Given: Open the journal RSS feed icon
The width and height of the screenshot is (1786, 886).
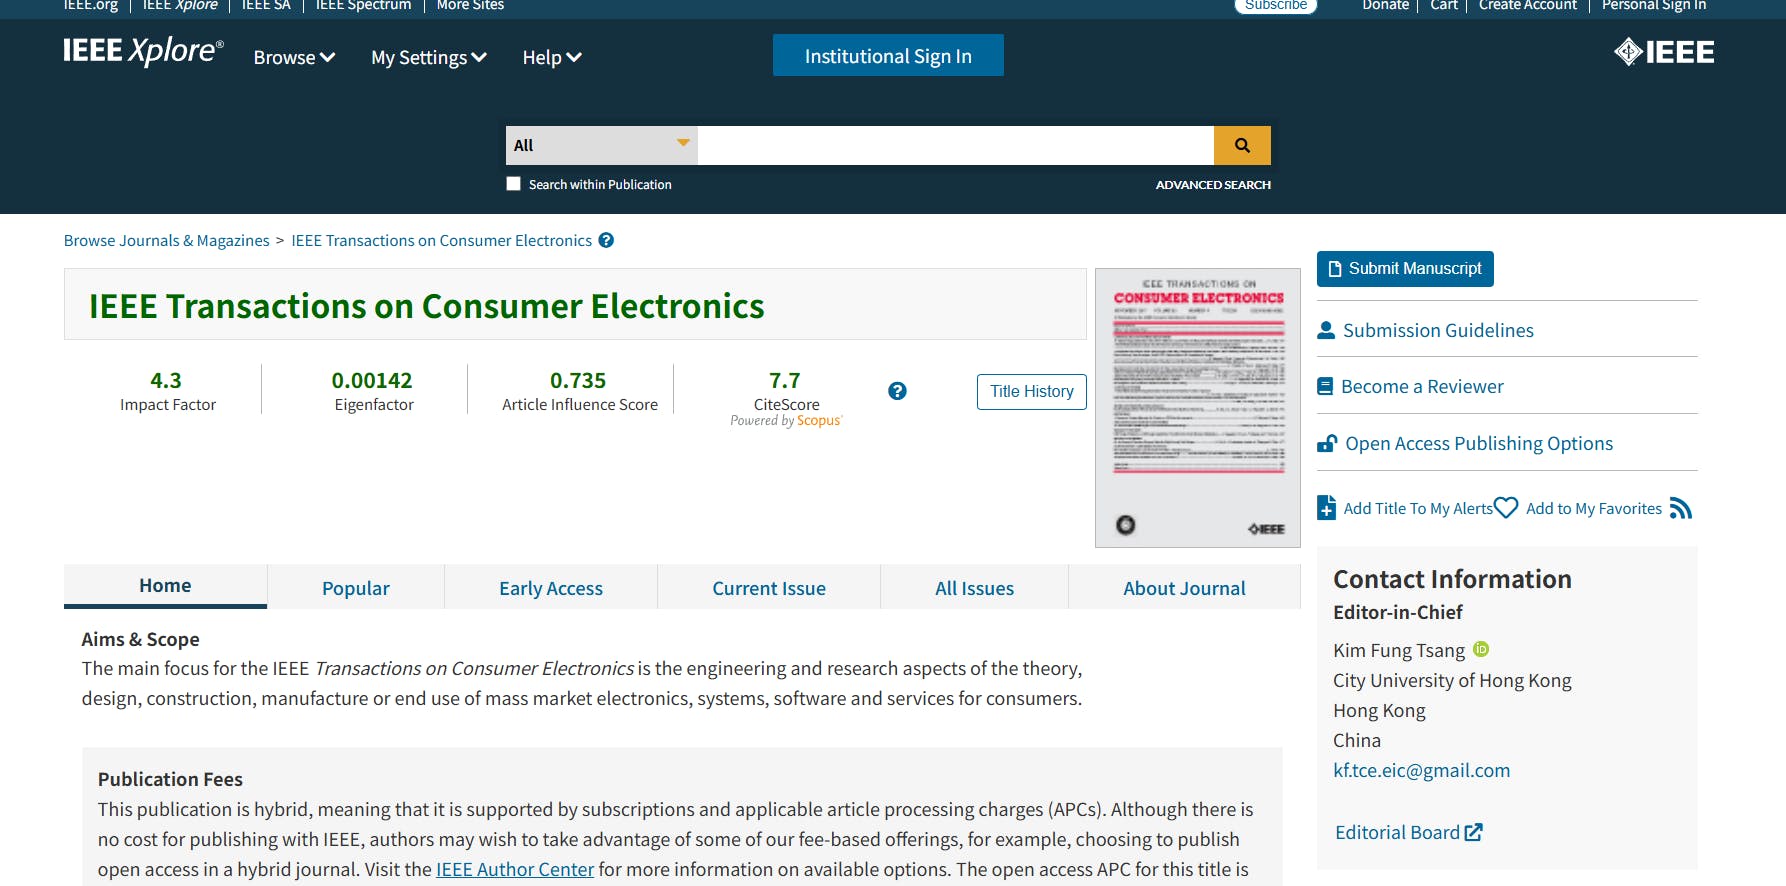Looking at the screenshot, I should click(x=1681, y=509).
